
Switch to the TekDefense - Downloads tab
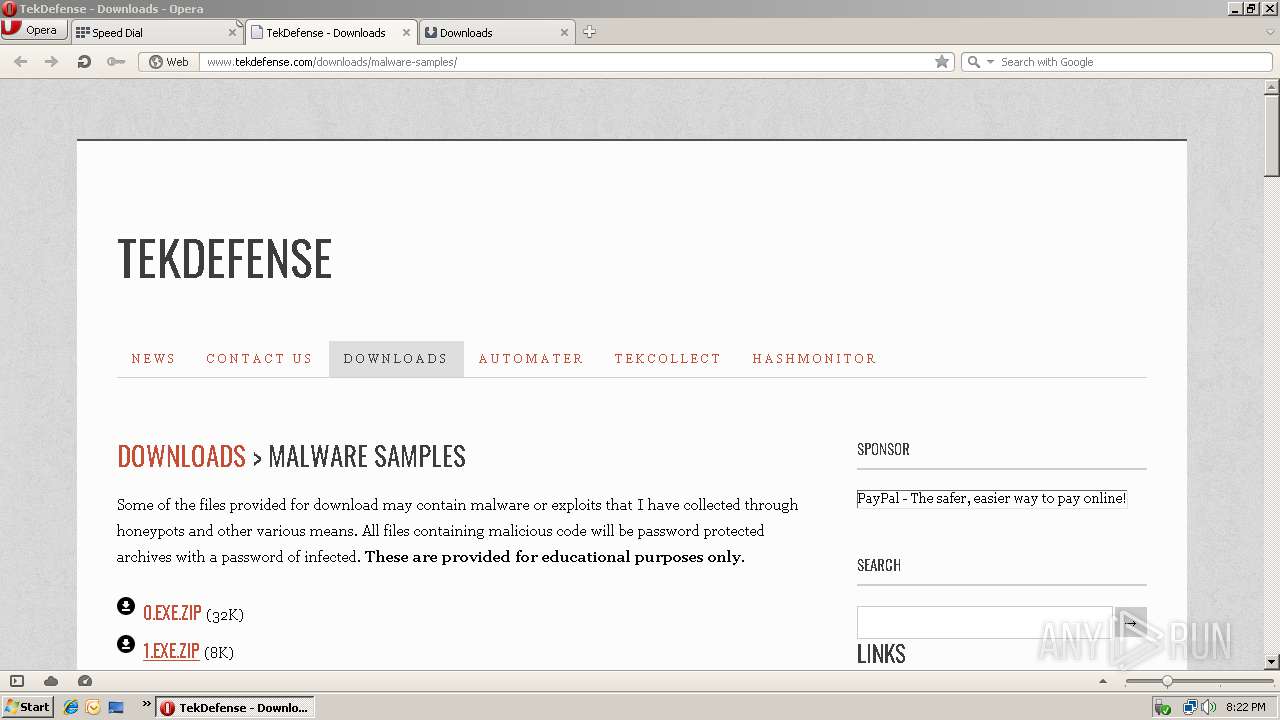[331, 32]
